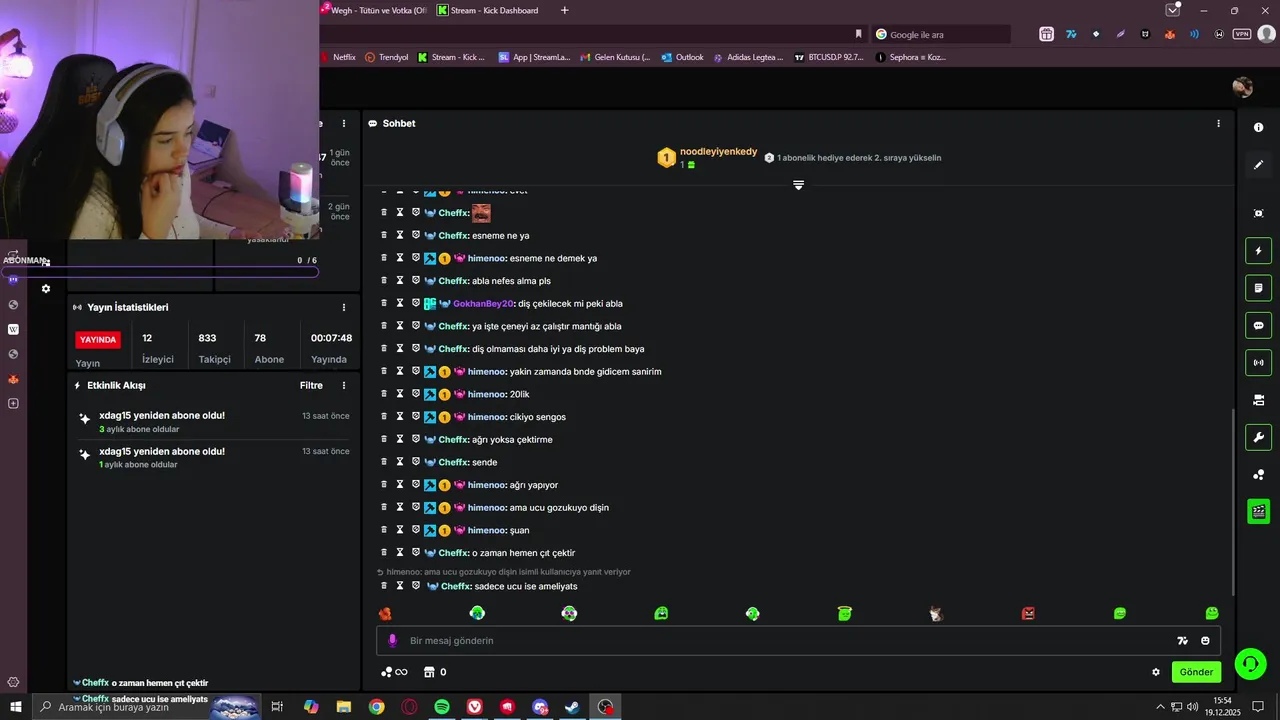1280x720 pixels.
Task: Open browser tab list dropdown arrow
Action: tap(1172, 10)
